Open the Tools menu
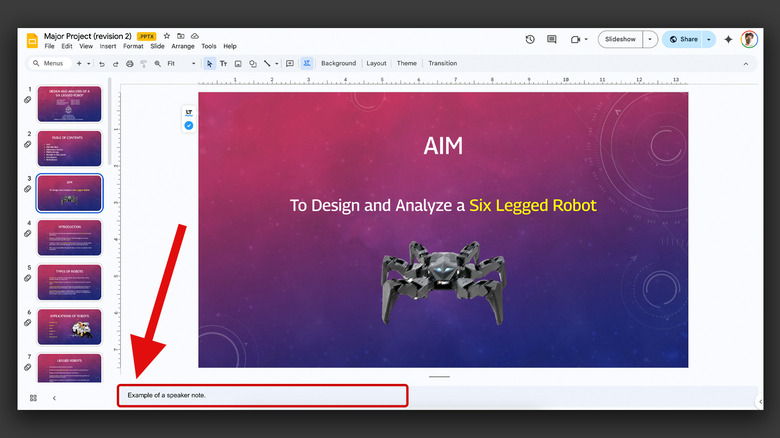Image resolution: width=780 pixels, height=438 pixels. pyautogui.click(x=209, y=46)
